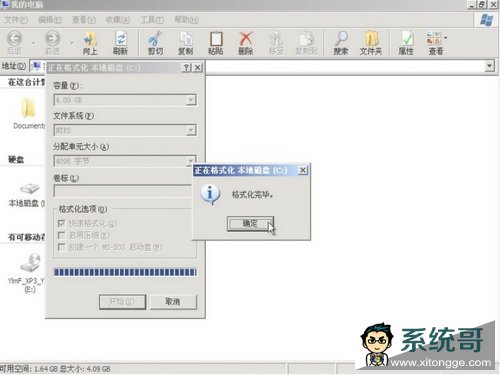Screen dimensions: 500x375
Task: Expand the File System (文件系统) NTFS dropdown
Action: (x=191, y=130)
